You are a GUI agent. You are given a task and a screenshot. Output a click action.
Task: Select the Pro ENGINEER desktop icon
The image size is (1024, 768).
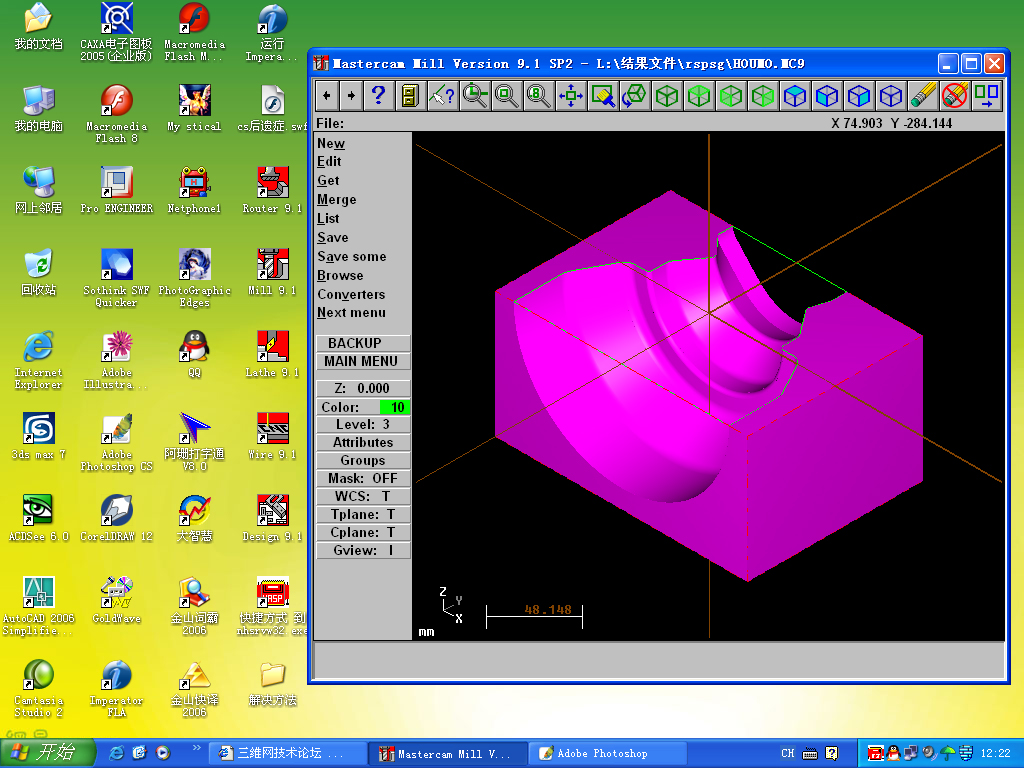(x=116, y=191)
